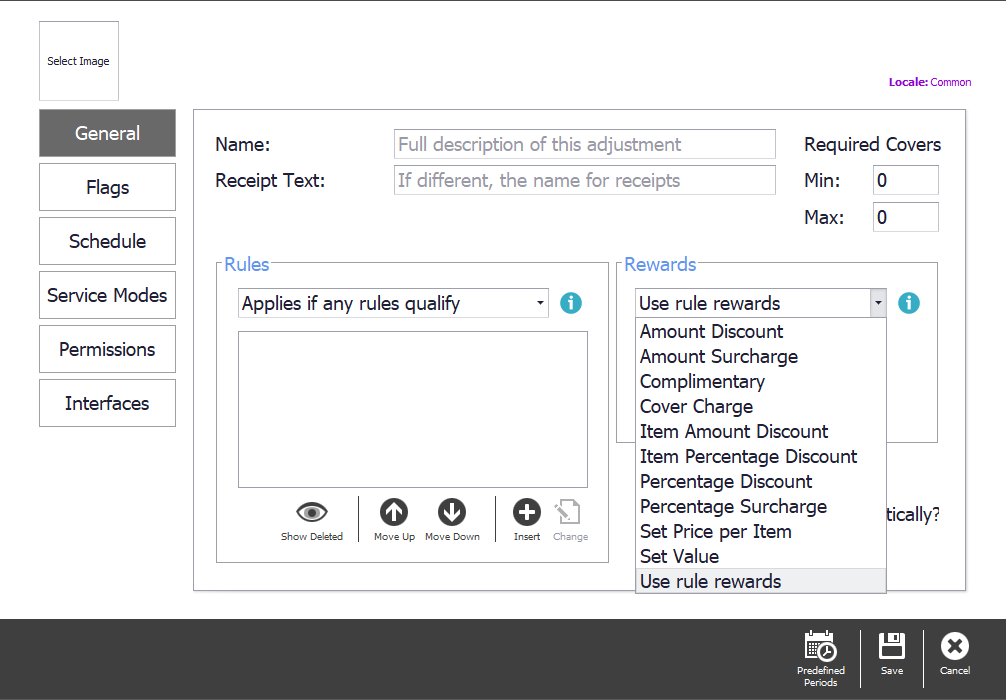Screen dimensions: 1006x700
Task: Open Rewards info icon
Action: click(908, 303)
